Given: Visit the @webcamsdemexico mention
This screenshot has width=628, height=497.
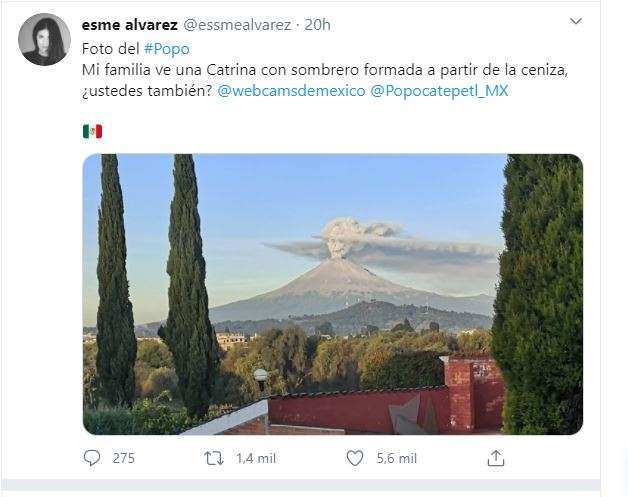Looking at the screenshot, I should 291,91.
